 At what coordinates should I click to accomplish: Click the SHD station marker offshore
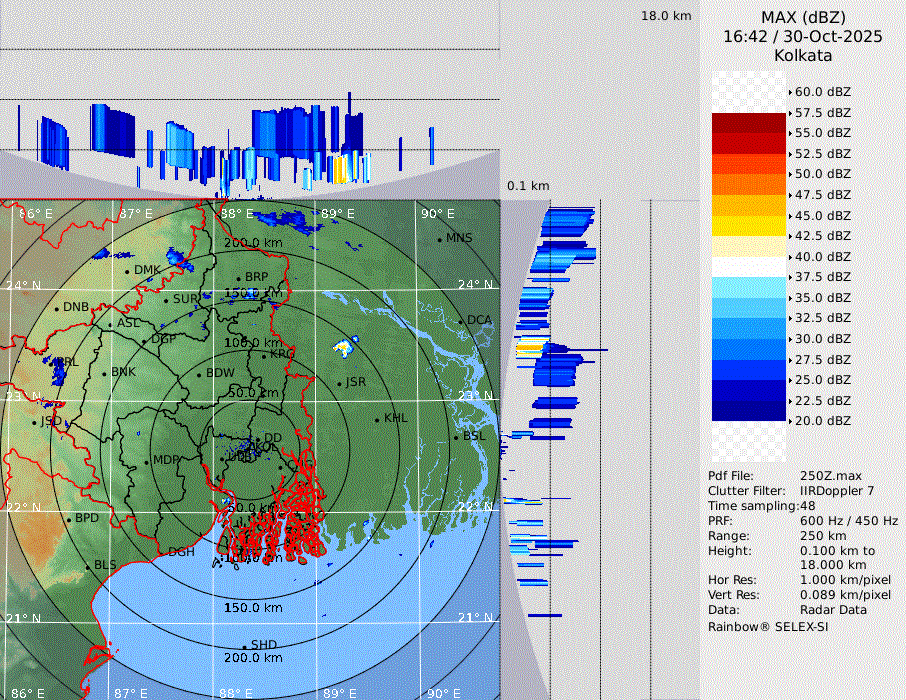pos(244,646)
